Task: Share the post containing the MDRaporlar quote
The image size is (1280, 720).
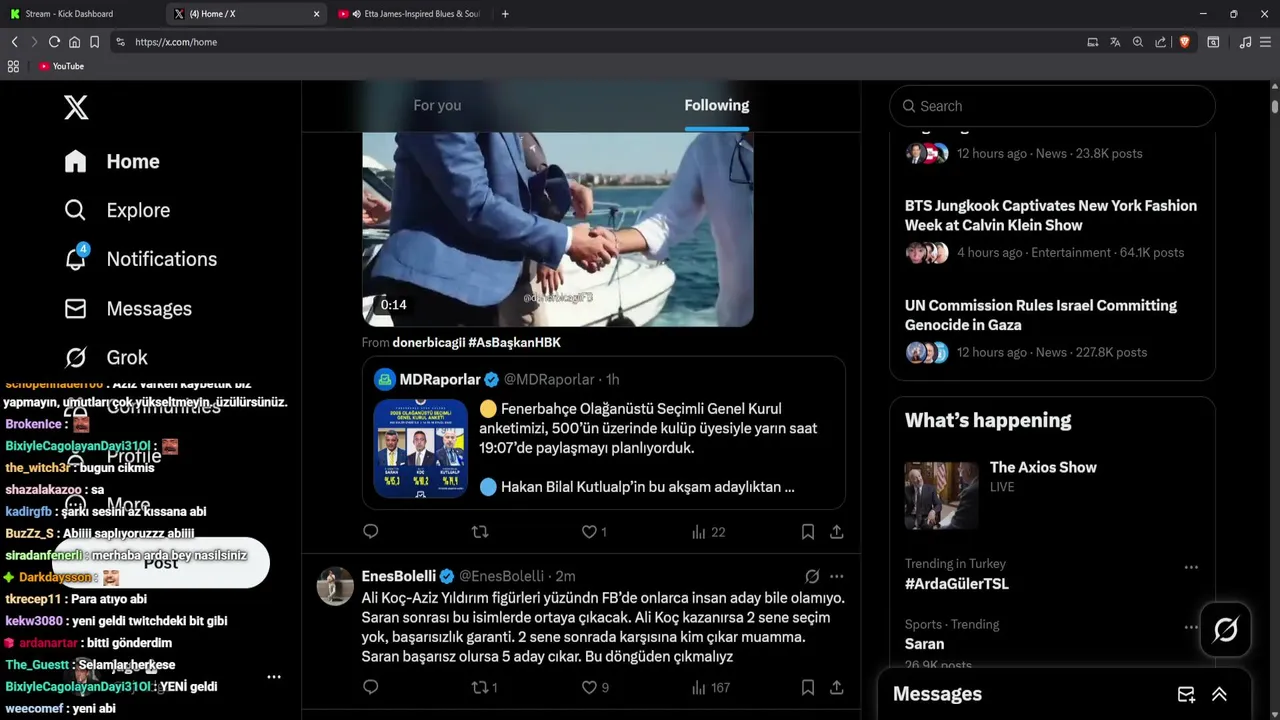Action: (x=837, y=532)
